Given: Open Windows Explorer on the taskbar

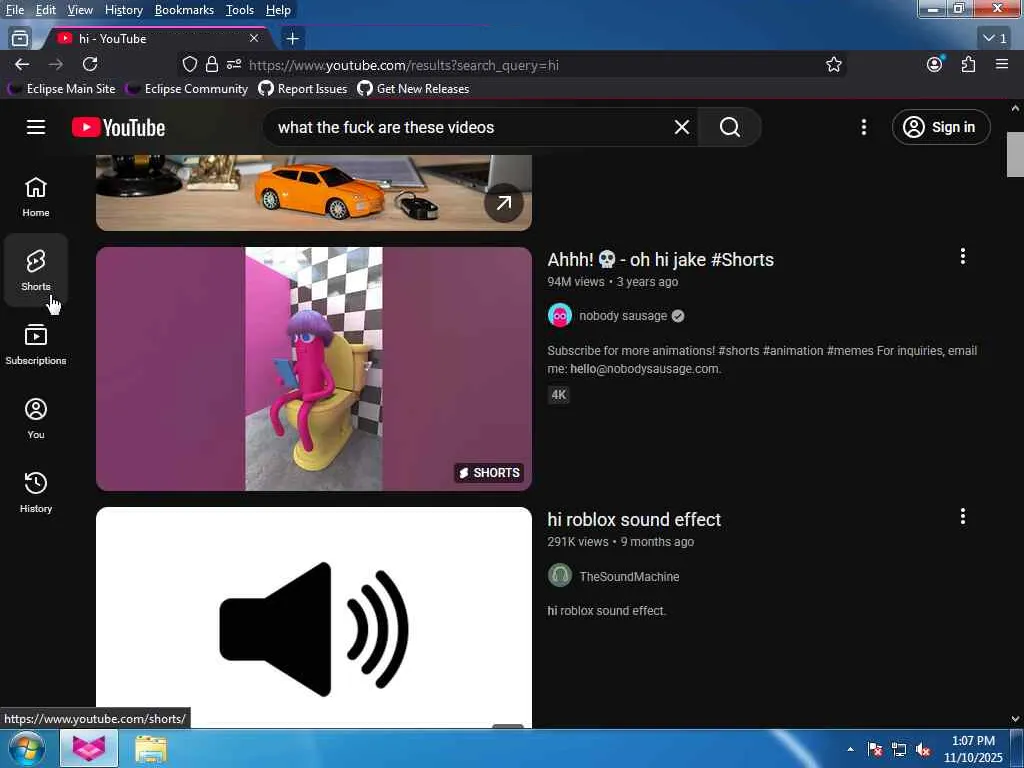Looking at the screenshot, I should [151, 749].
